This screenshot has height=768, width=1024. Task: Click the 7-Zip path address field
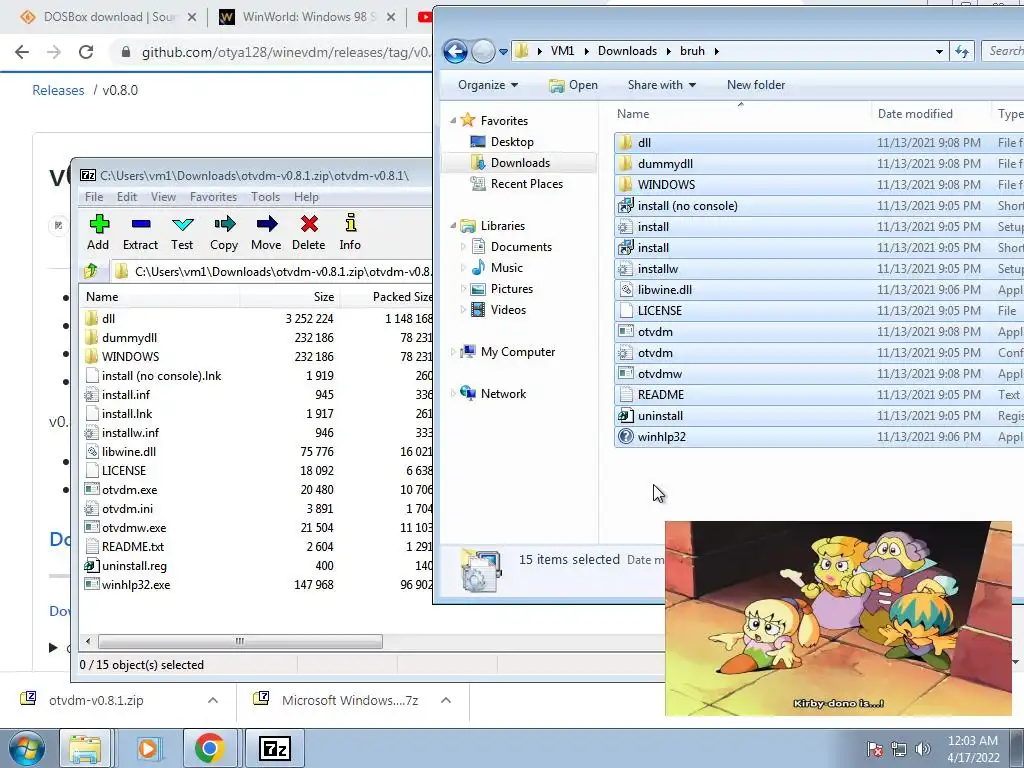point(271,271)
